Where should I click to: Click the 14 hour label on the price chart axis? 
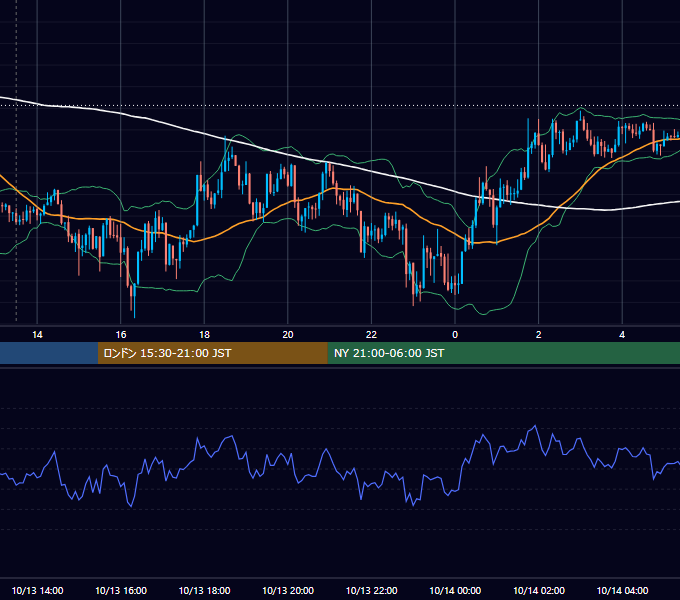[x=37, y=335]
